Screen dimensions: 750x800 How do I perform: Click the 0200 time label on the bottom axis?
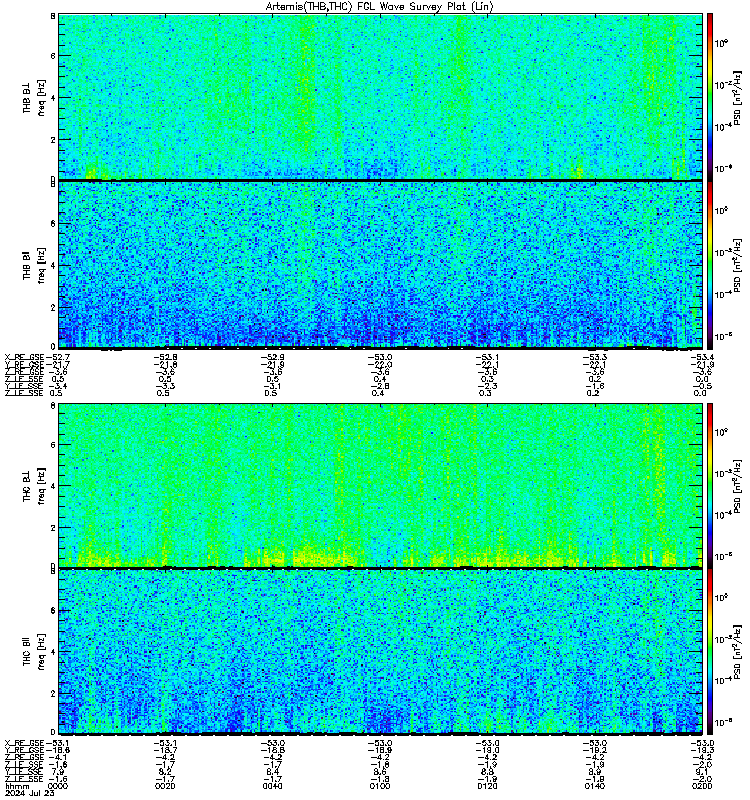[x=702, y=786]
